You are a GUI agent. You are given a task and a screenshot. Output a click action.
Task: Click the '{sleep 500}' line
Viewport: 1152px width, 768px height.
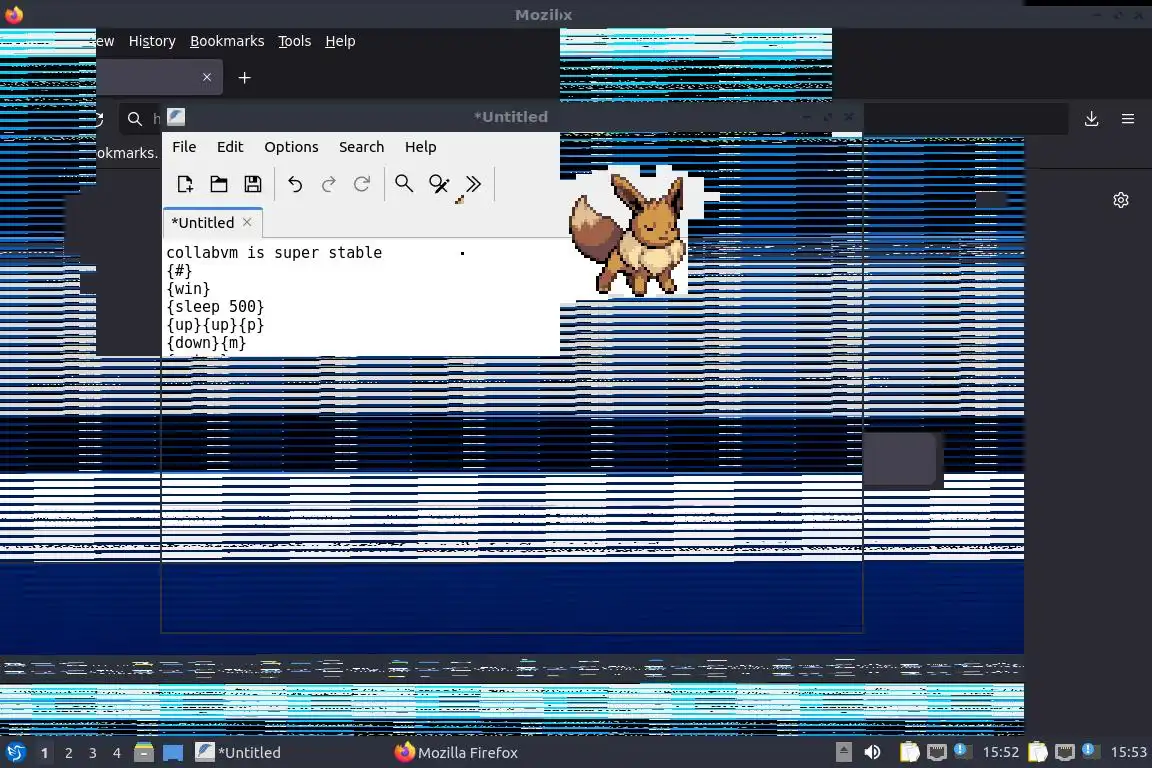(x=215, y=306)
